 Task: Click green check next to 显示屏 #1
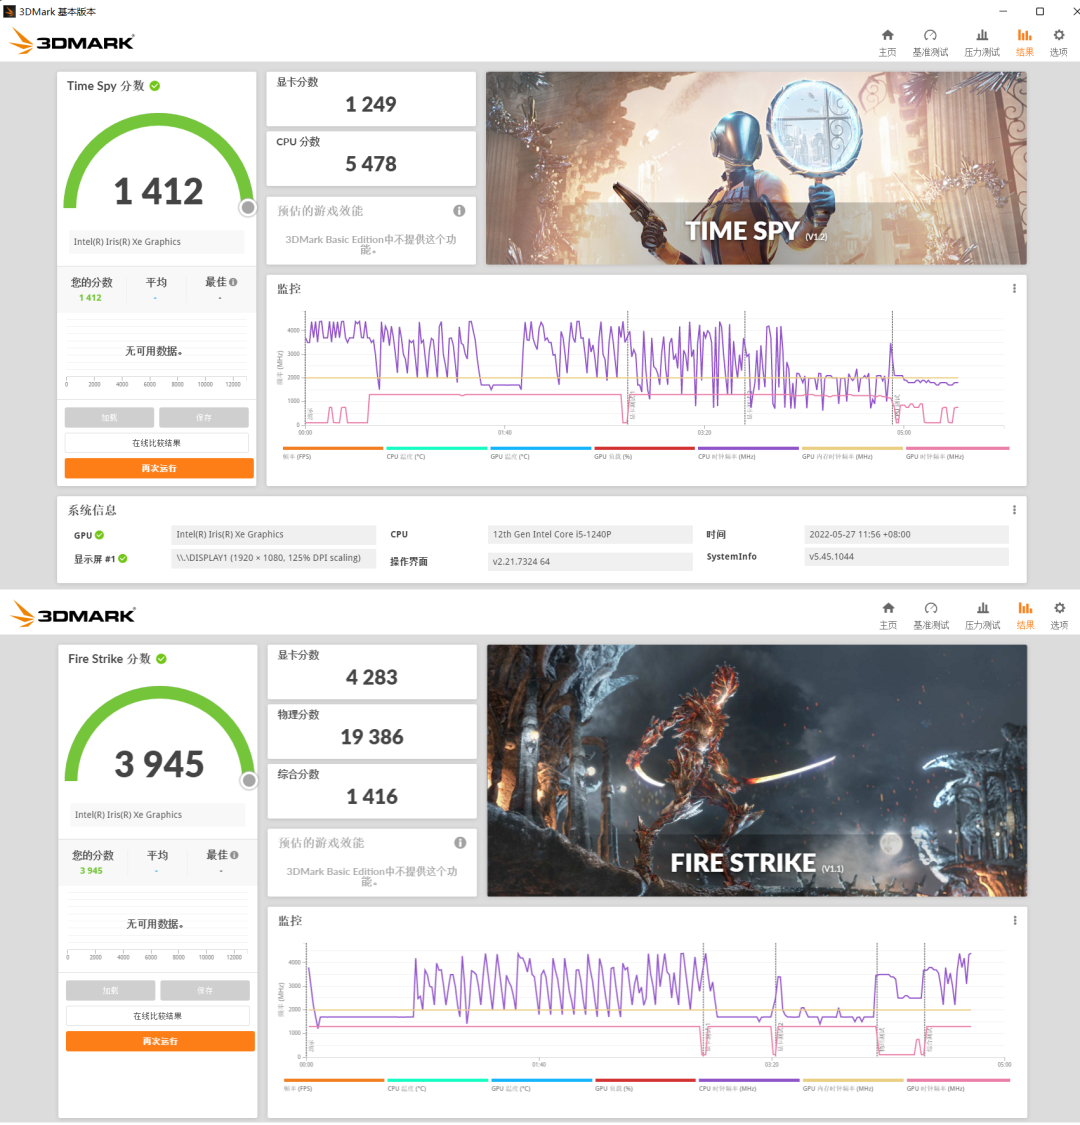pos(123,558)
